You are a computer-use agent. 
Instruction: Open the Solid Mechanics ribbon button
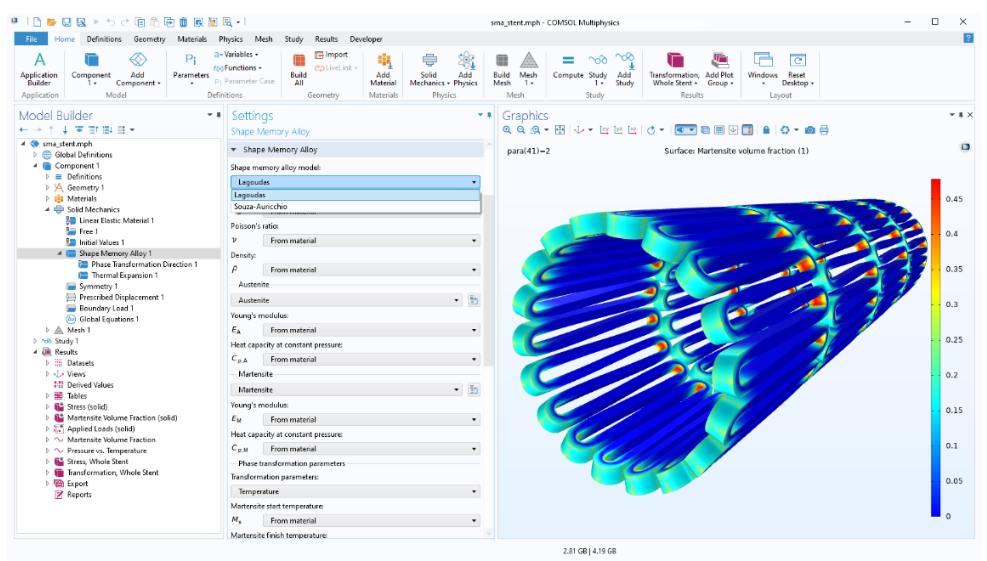coord(429,69)
